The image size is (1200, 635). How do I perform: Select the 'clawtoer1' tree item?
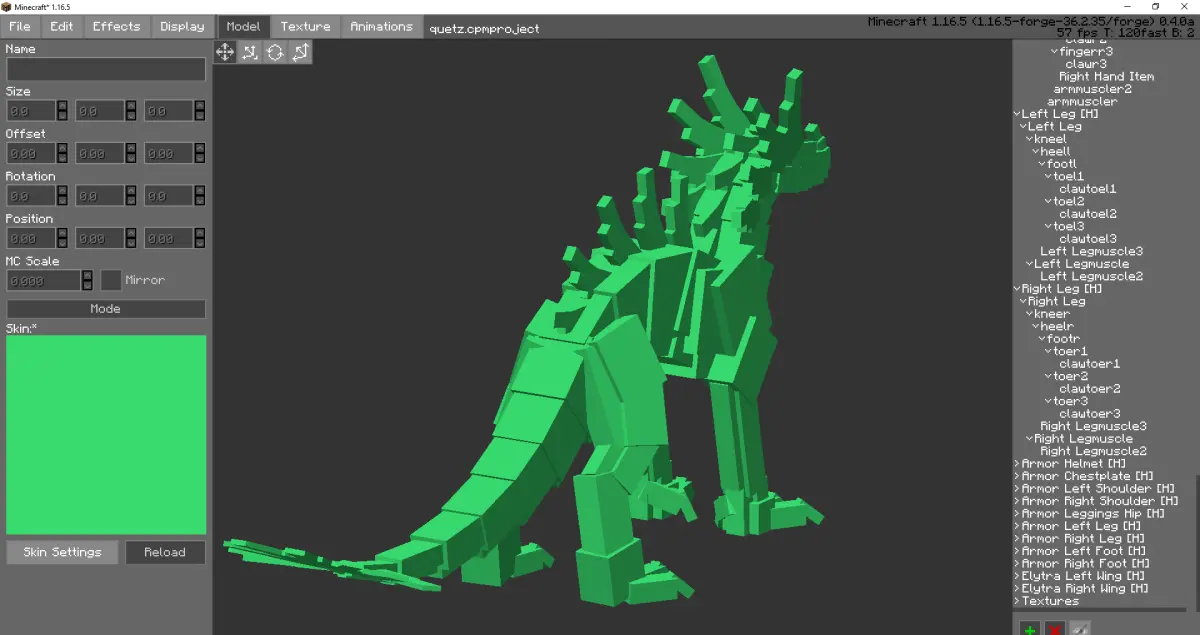pos(1090,364)
